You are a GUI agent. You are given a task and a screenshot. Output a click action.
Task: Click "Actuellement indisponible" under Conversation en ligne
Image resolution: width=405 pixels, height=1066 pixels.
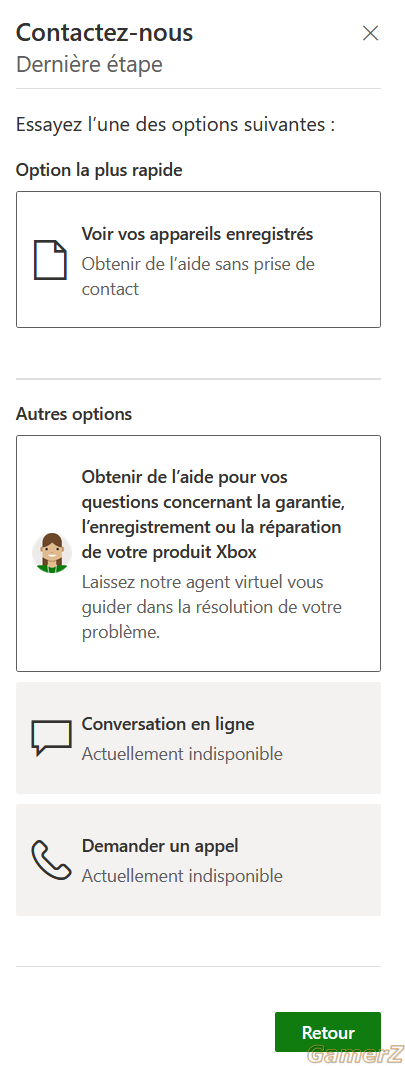coord(182,754)
